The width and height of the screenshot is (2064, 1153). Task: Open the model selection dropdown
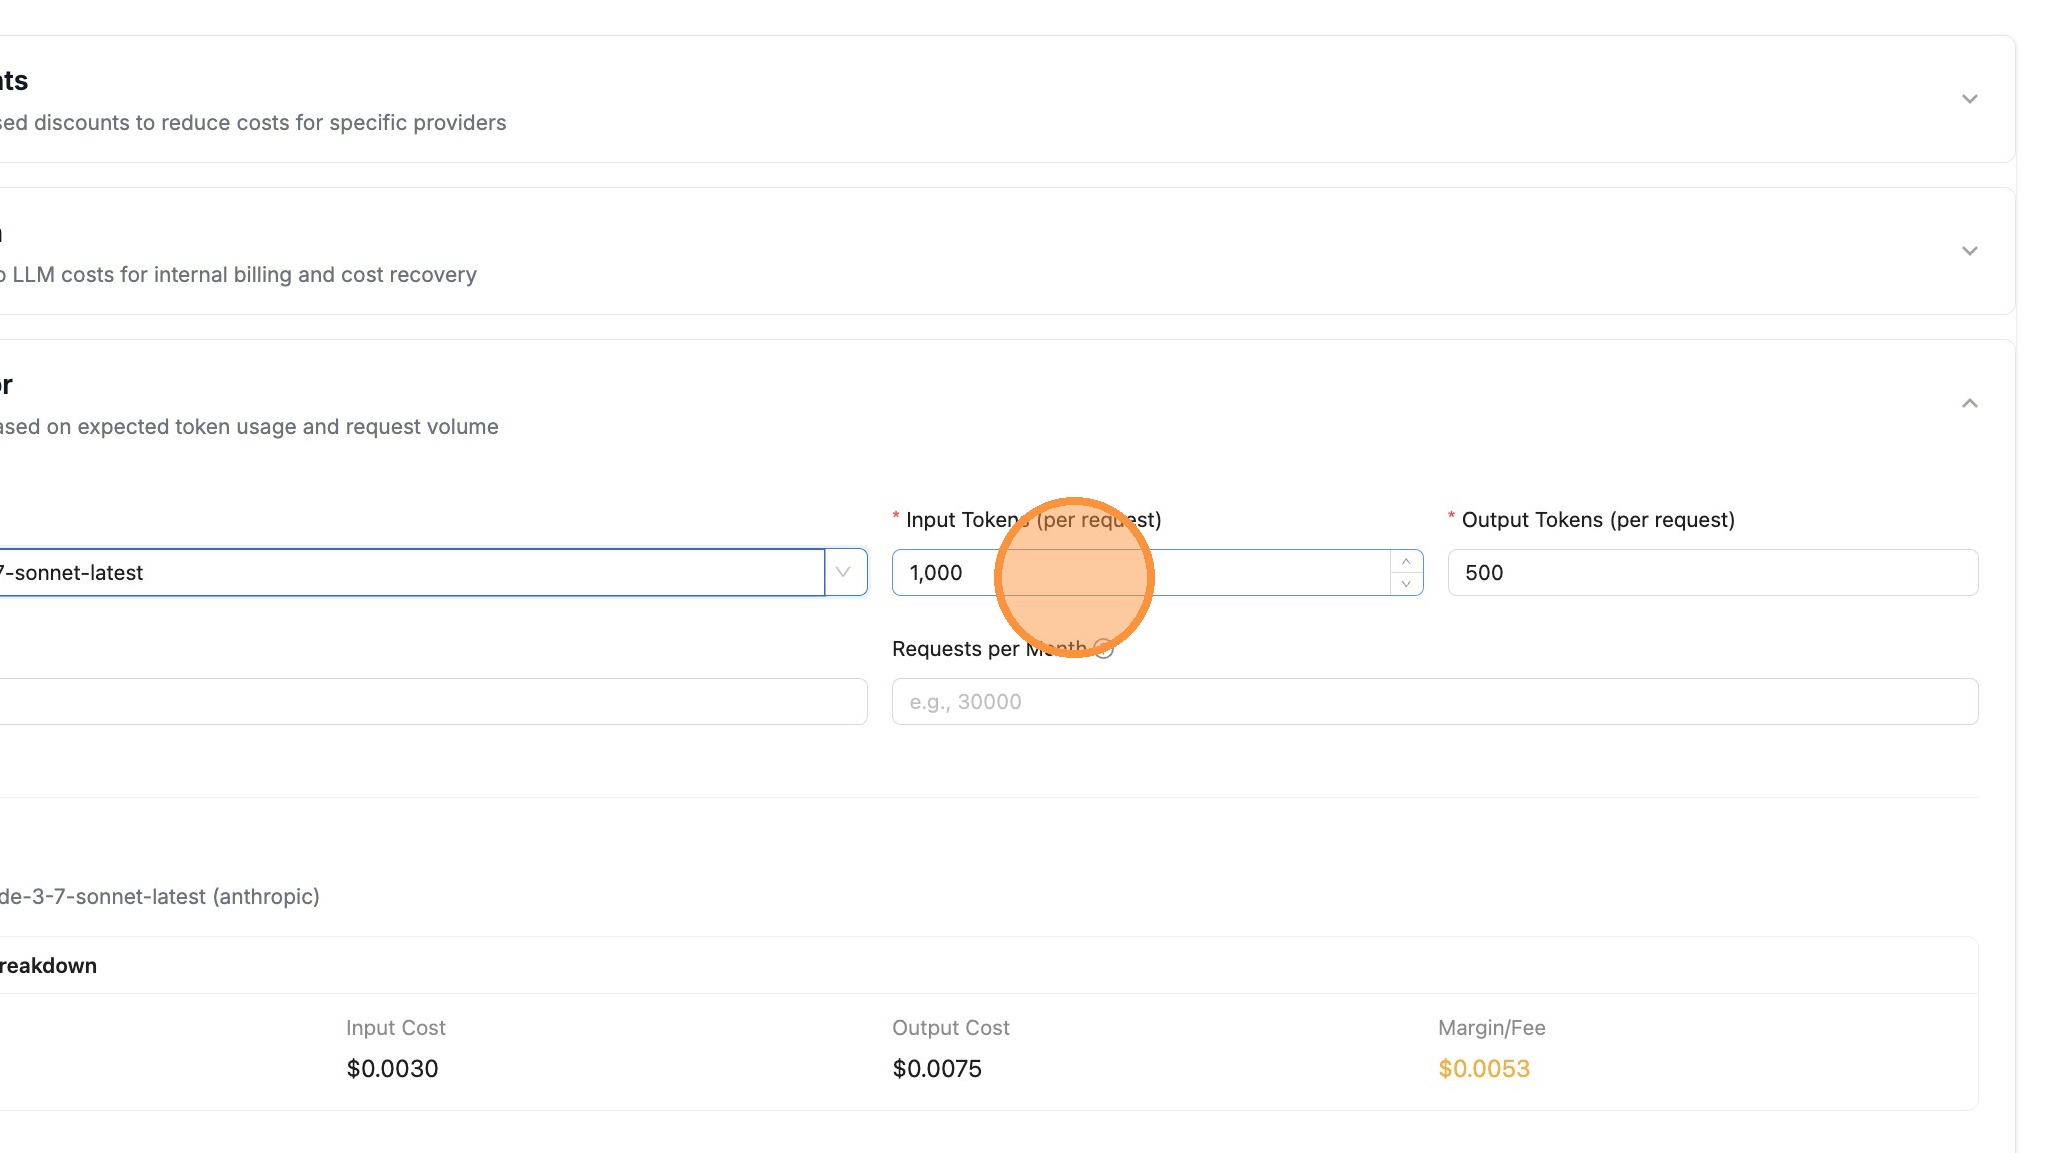(845, 572)
